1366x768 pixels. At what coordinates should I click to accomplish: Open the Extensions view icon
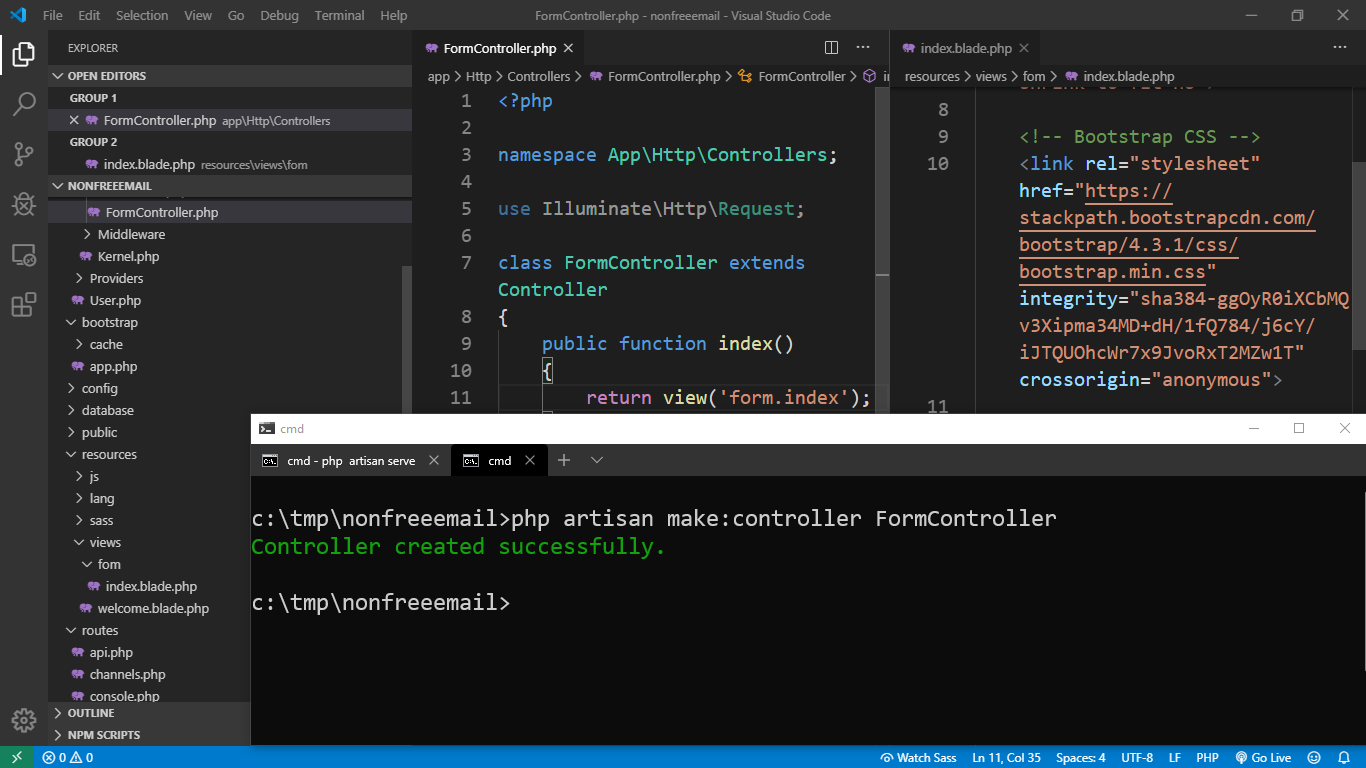pos(24,305)
